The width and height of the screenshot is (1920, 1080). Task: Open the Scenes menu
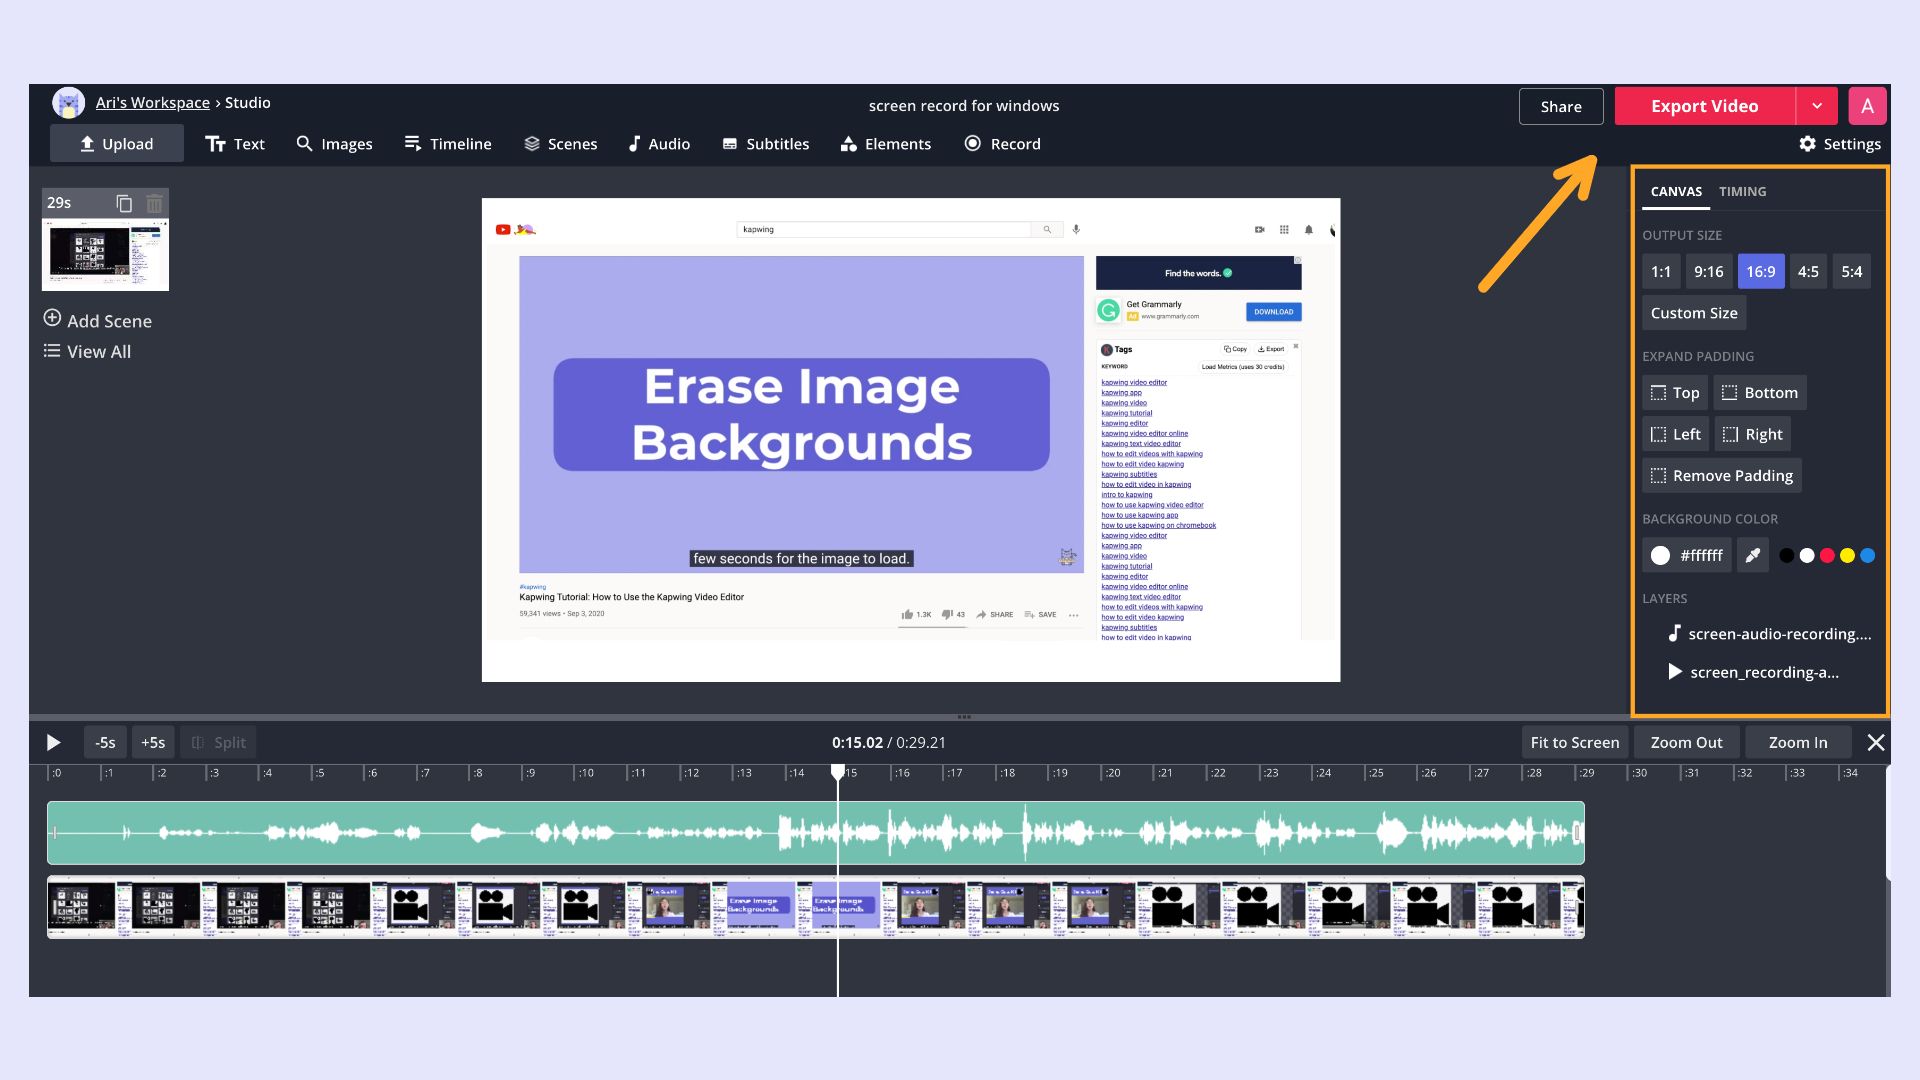(x=560, y=144)
